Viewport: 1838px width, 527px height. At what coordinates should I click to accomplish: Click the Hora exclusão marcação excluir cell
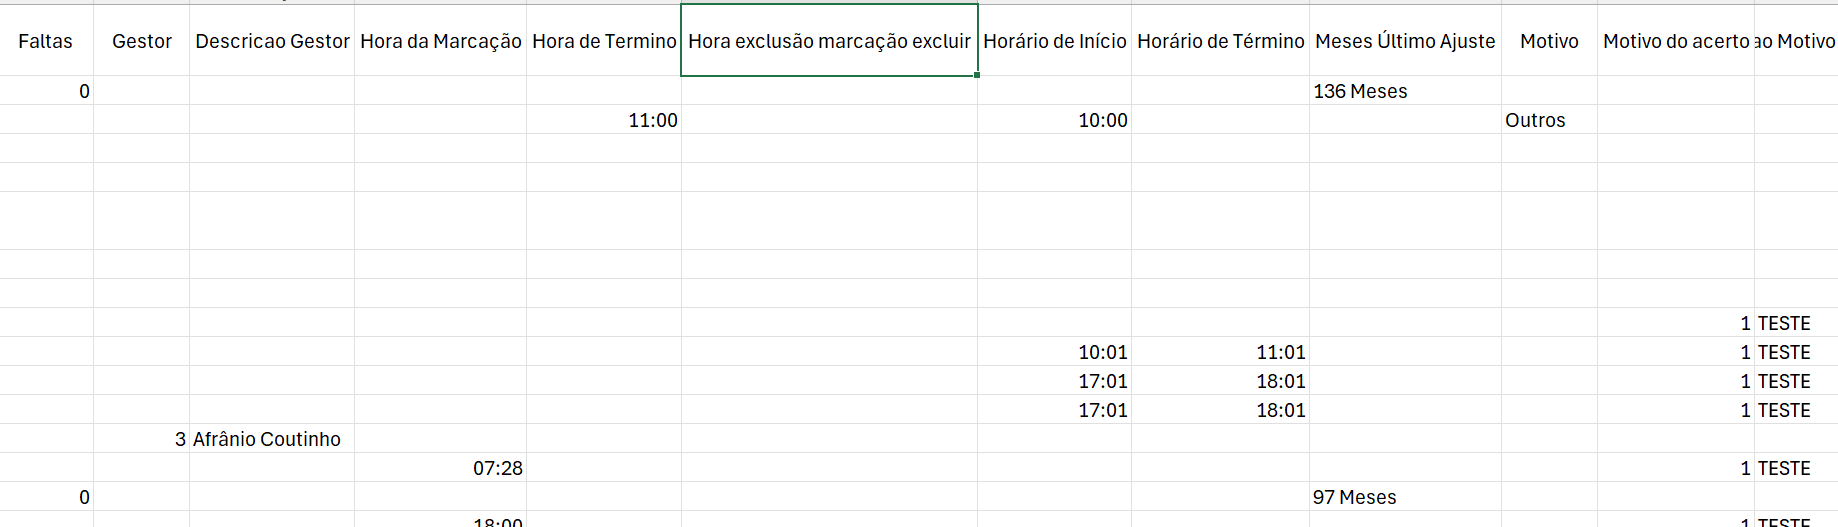click(829, 41)
